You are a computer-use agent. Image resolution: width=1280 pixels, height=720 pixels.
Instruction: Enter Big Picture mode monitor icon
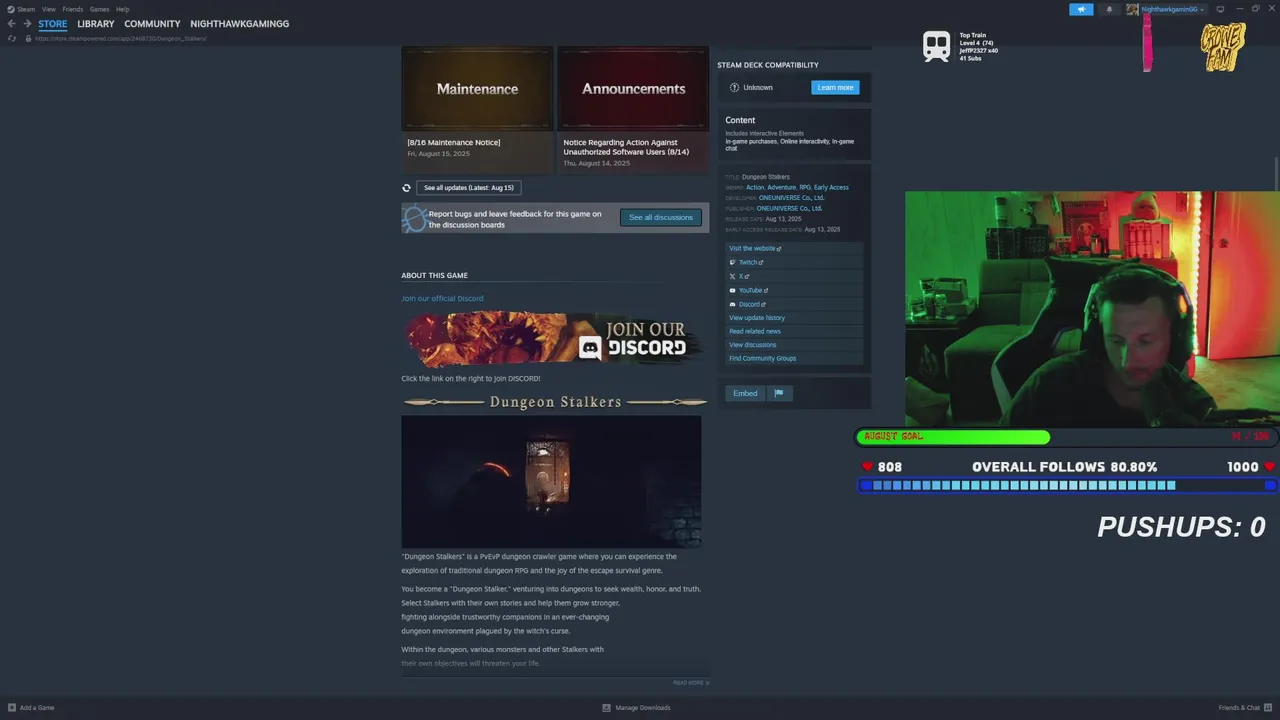1220,9
